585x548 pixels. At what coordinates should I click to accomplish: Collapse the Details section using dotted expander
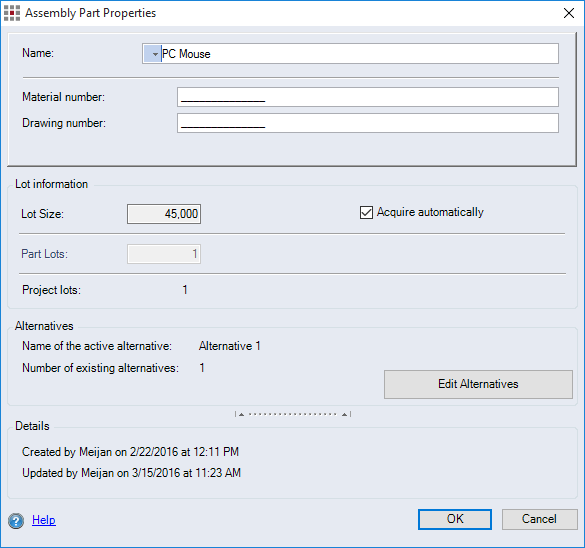click(x=293, y=414)
